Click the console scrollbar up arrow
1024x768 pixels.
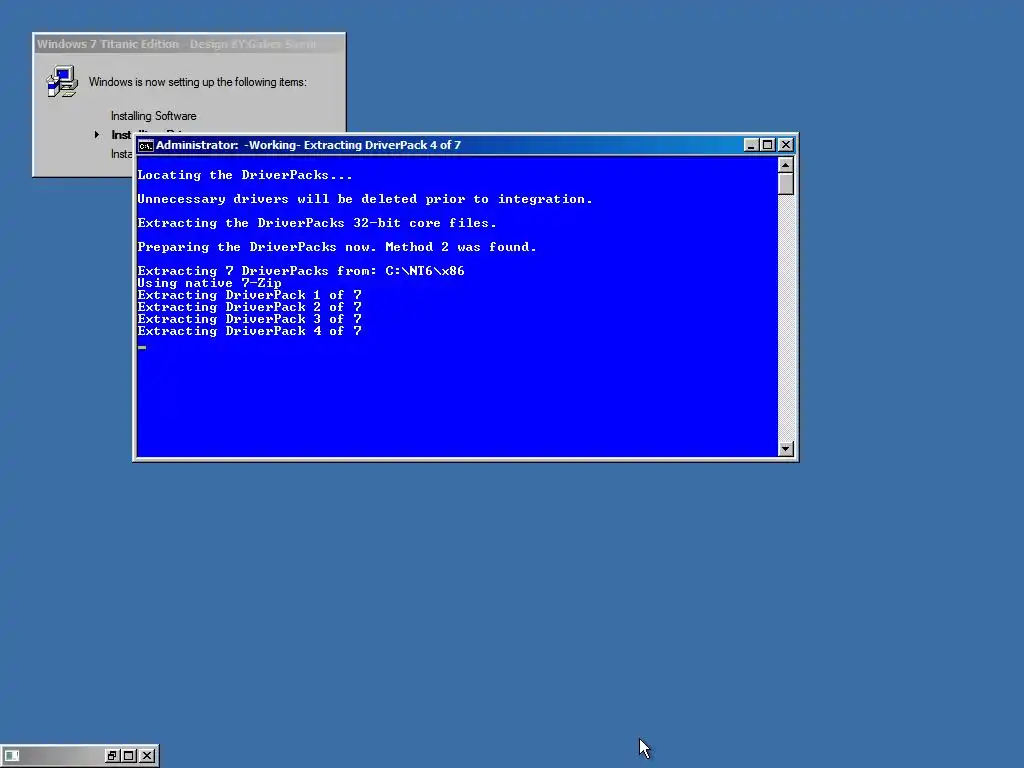(786, 165)
